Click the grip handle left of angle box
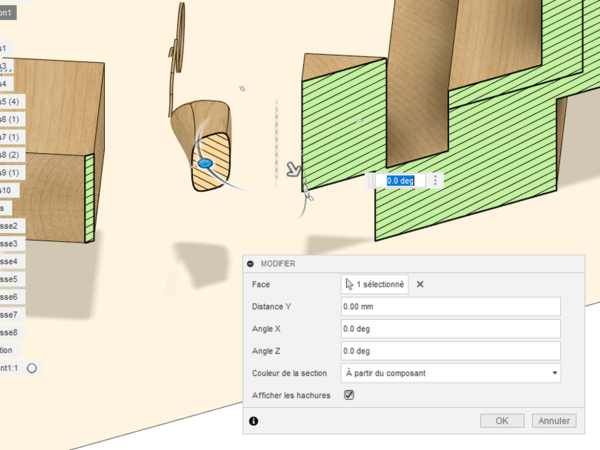600x450 pixels. pos(372,180)
